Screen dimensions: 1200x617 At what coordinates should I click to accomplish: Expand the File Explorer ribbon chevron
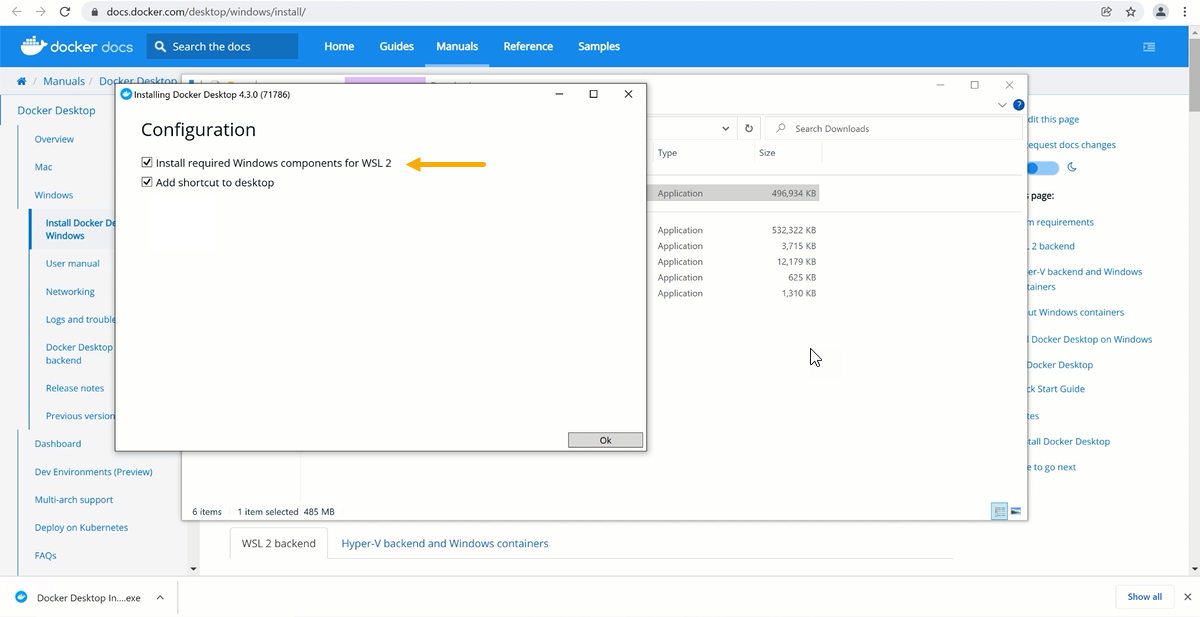(1002, 105)
